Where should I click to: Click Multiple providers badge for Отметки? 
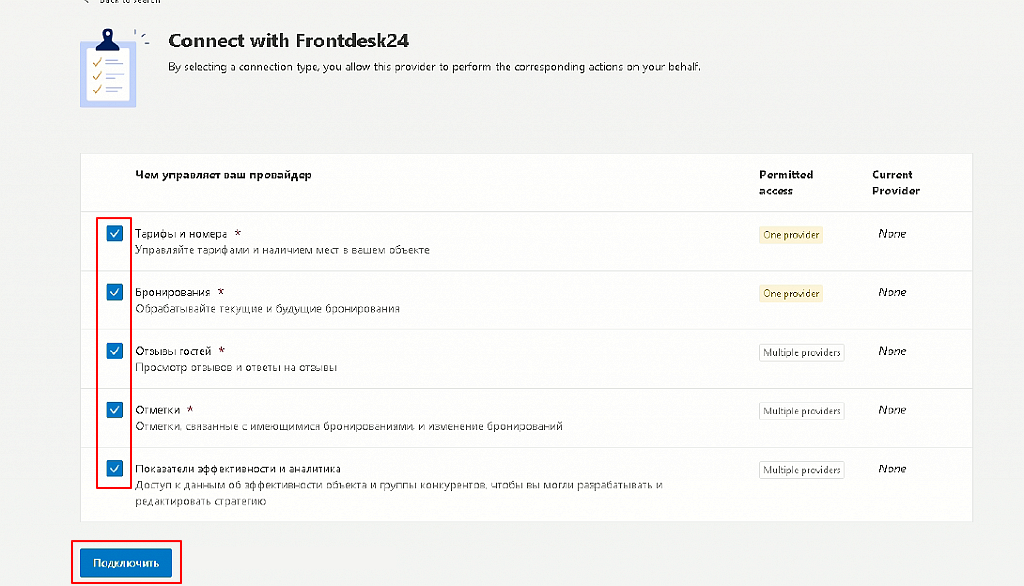click(x=801, y=411)
